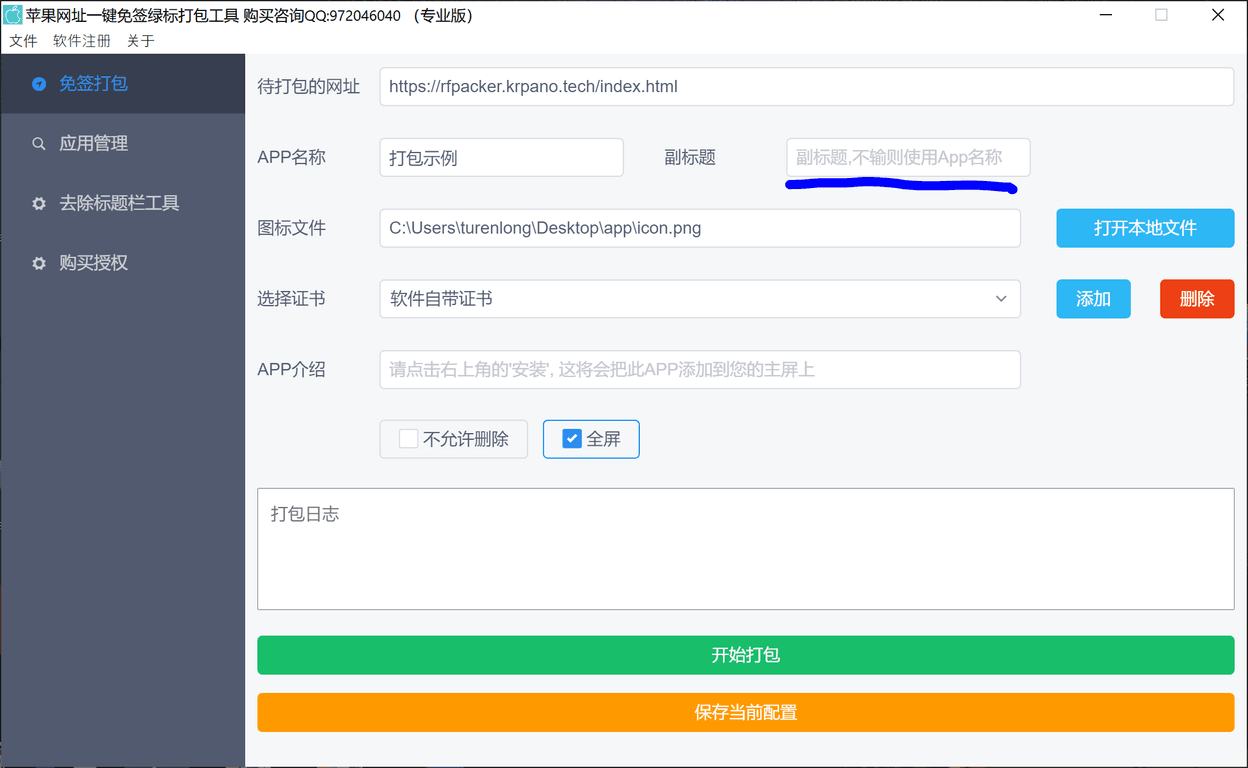Click the gear icon next to 购买授权
This screenshot has width=1248, height=768.
coord(39,263)
